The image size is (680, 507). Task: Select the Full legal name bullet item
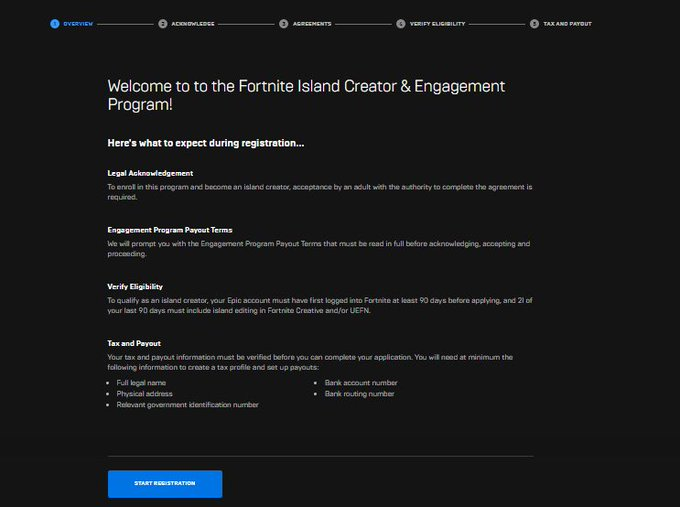coord(141,383)
